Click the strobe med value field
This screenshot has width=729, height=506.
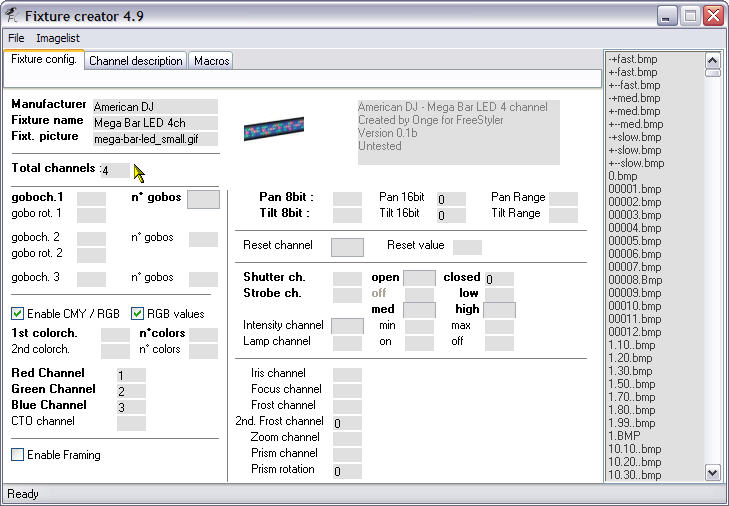[x=419, y=310]
